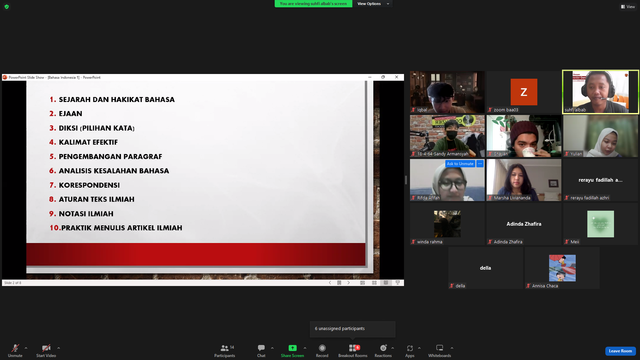The width and height of the screenshot is (640, 360).
Task: Click the green Share Screen button
Action: pyautogui.click(x=292, y=350)
